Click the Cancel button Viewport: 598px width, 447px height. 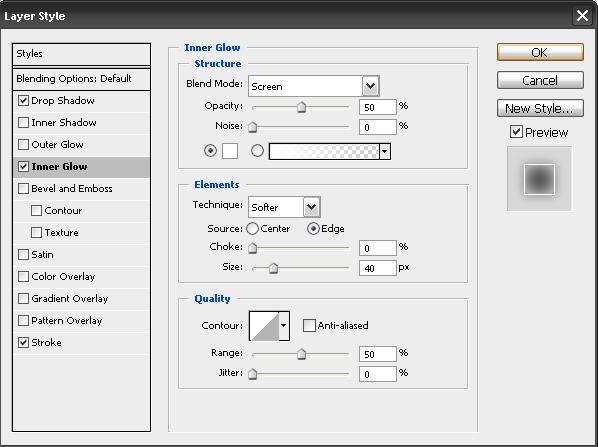coord(540,80)
